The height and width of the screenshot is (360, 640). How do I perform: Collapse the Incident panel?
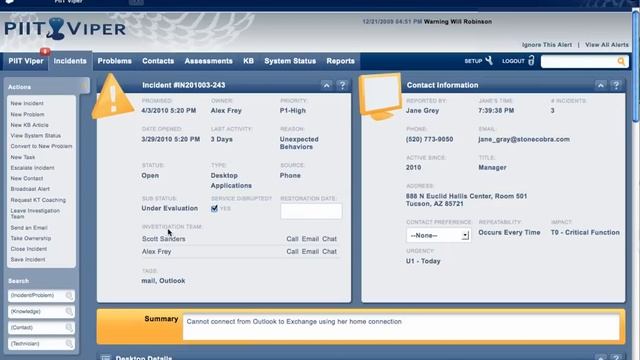click(x=326, y=85)
